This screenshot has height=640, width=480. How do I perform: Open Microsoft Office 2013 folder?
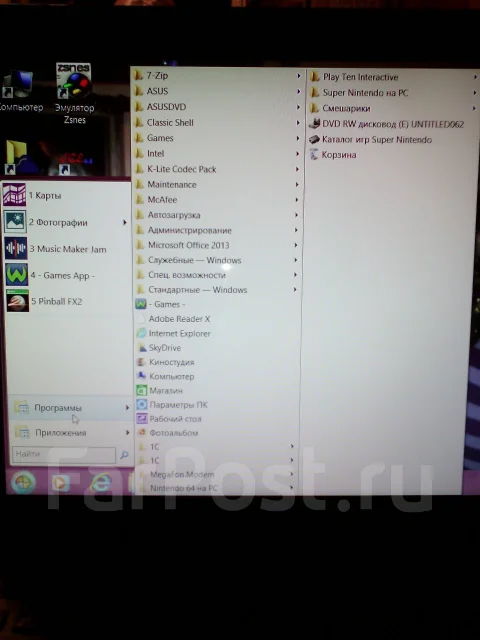click(218, 245)
